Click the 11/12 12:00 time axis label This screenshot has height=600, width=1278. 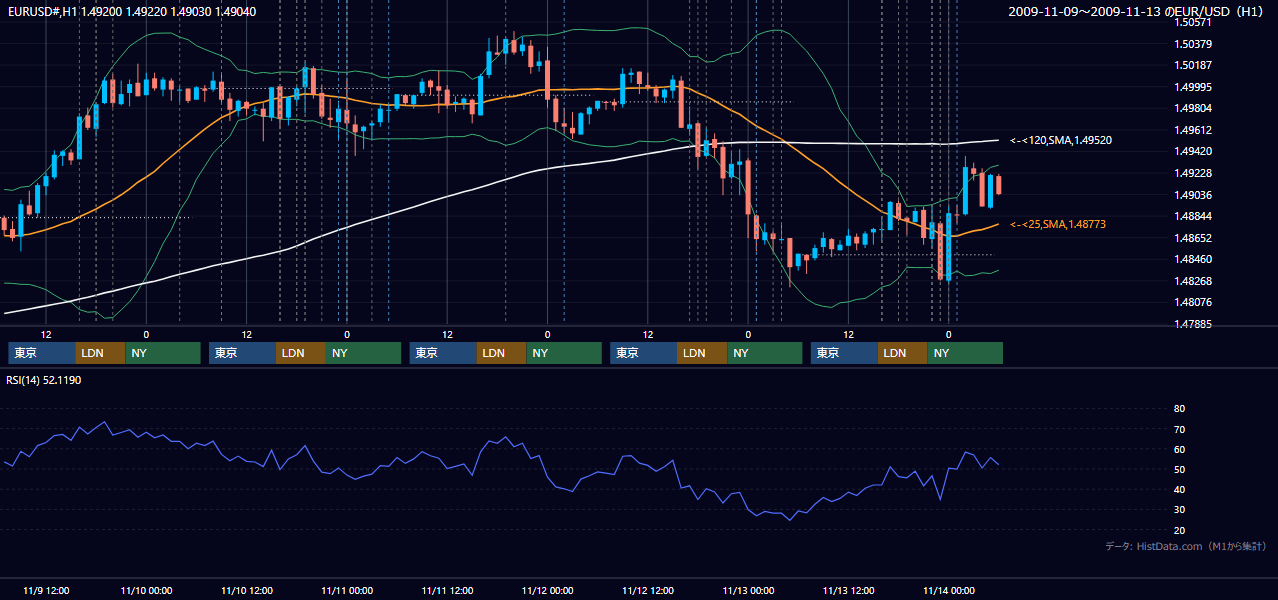pos(648,590)
